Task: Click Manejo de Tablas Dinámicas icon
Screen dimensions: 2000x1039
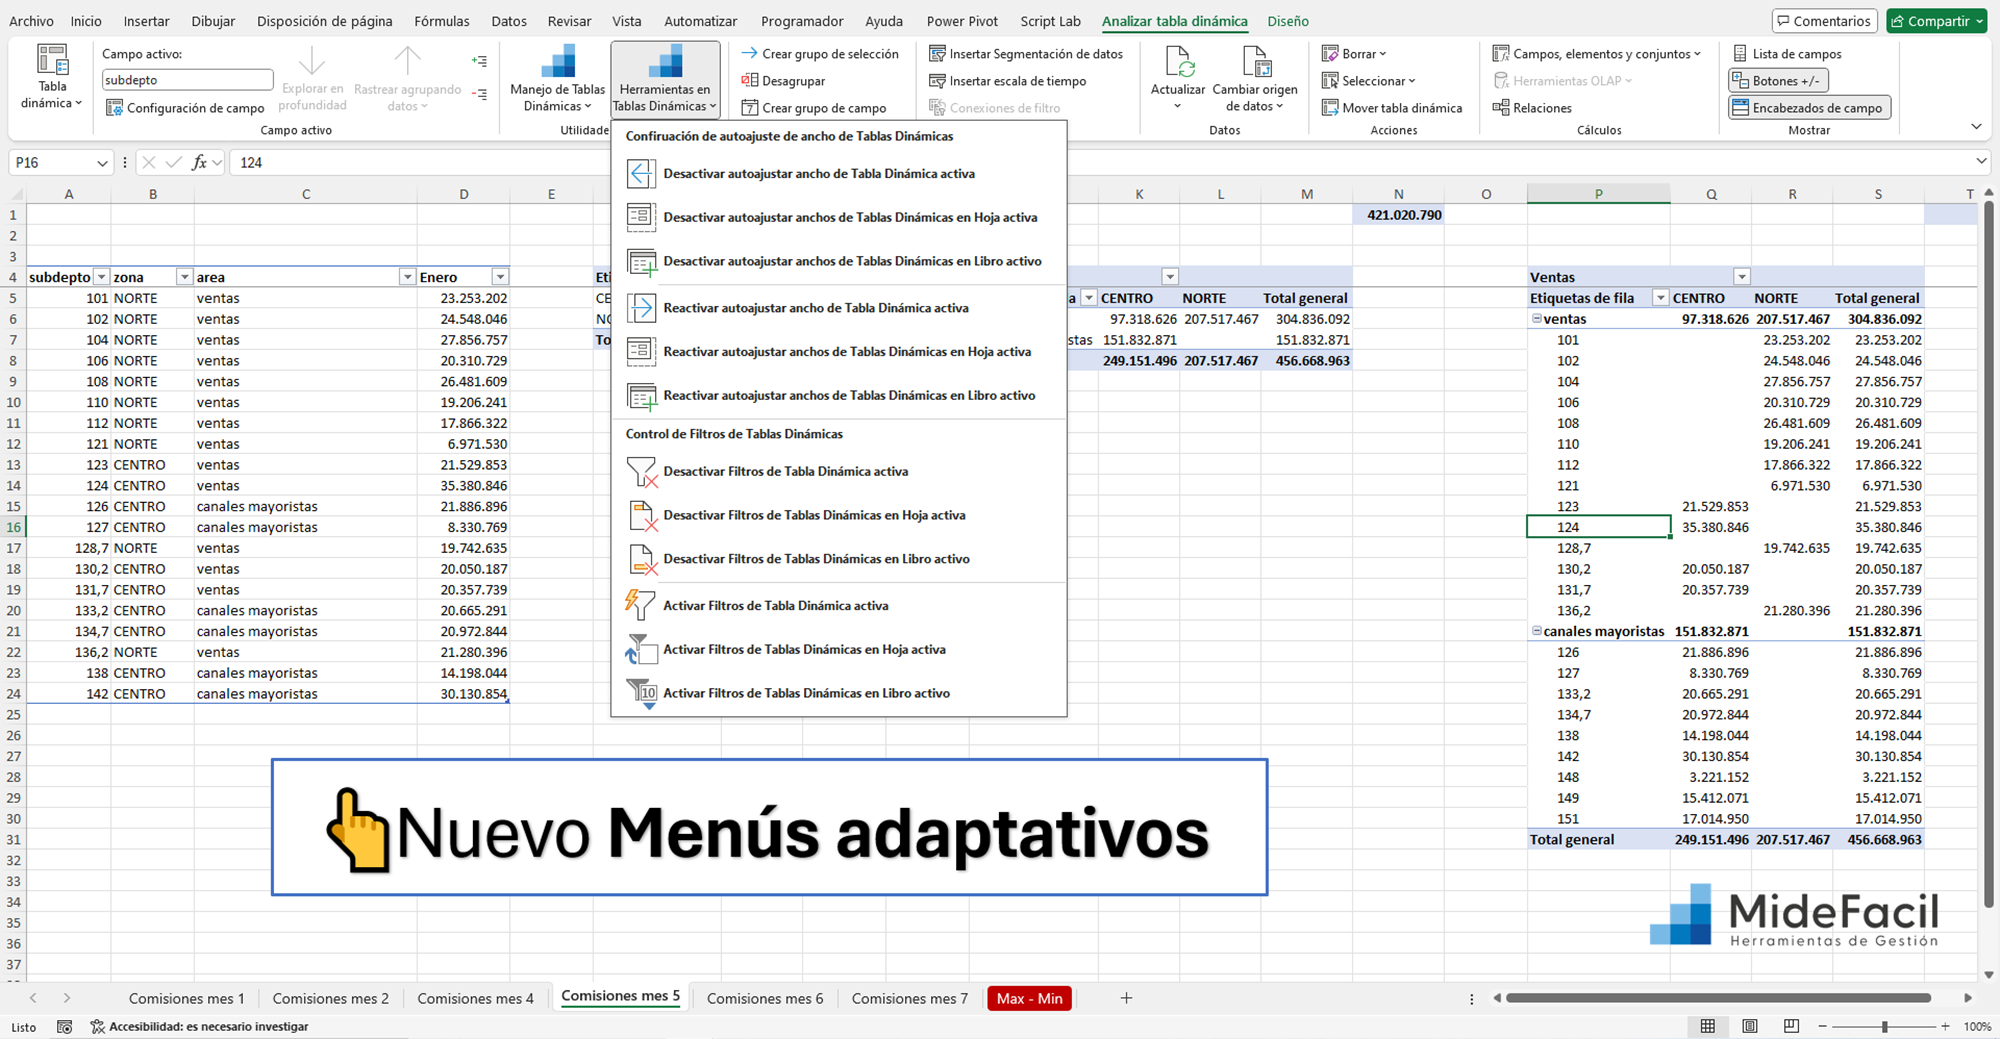Action: tap(558, 77)
